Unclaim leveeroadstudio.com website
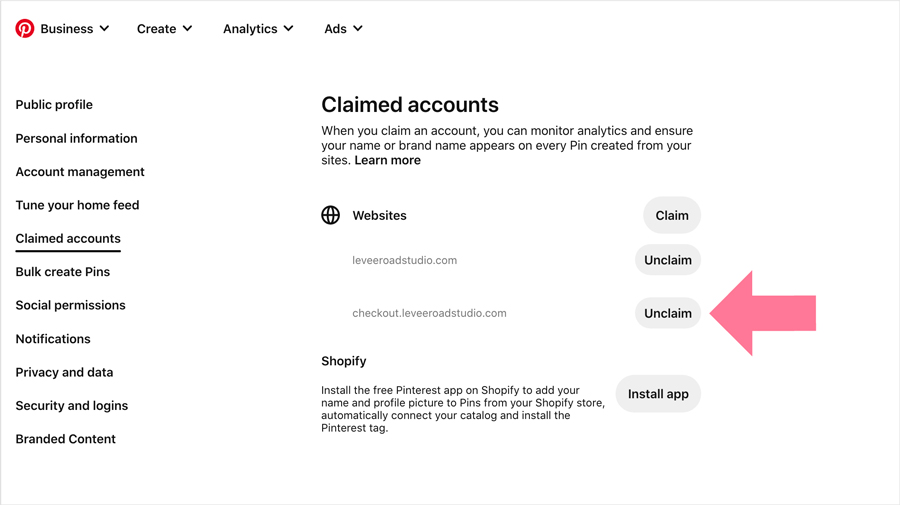 click(667, 260)
